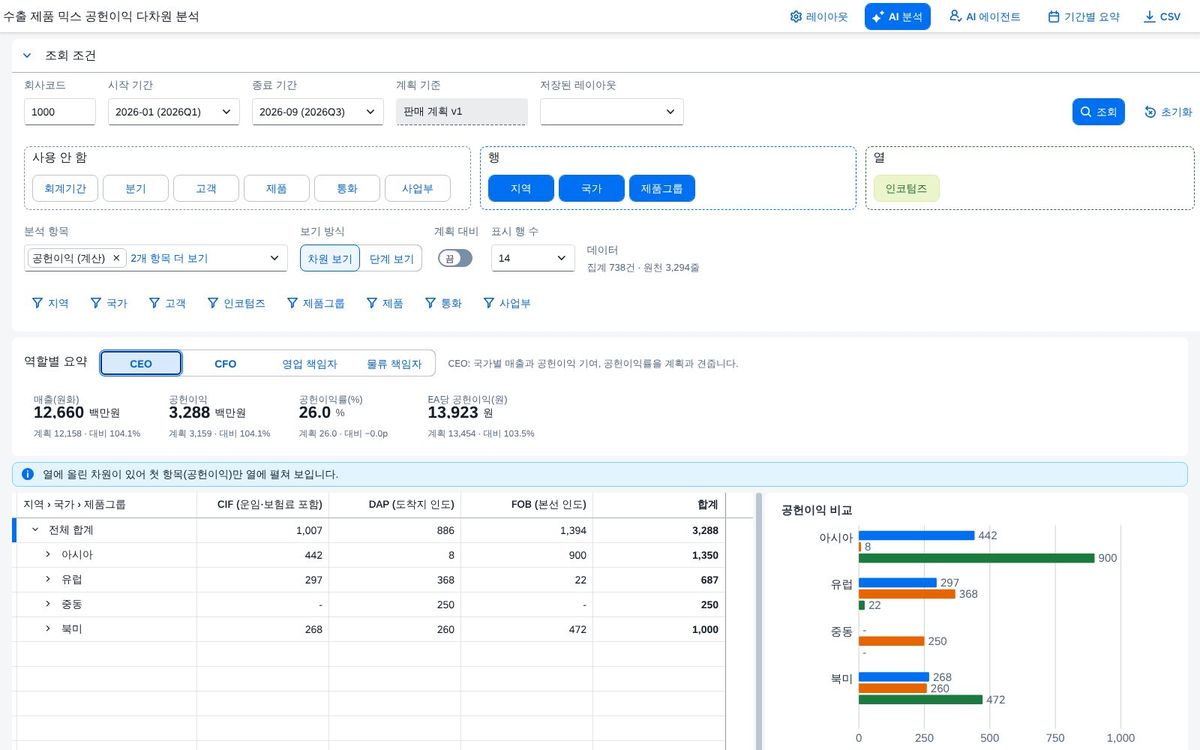Download data with the CSV icon
This screenshot has width=1200, height=750.
coord(1149,17)
